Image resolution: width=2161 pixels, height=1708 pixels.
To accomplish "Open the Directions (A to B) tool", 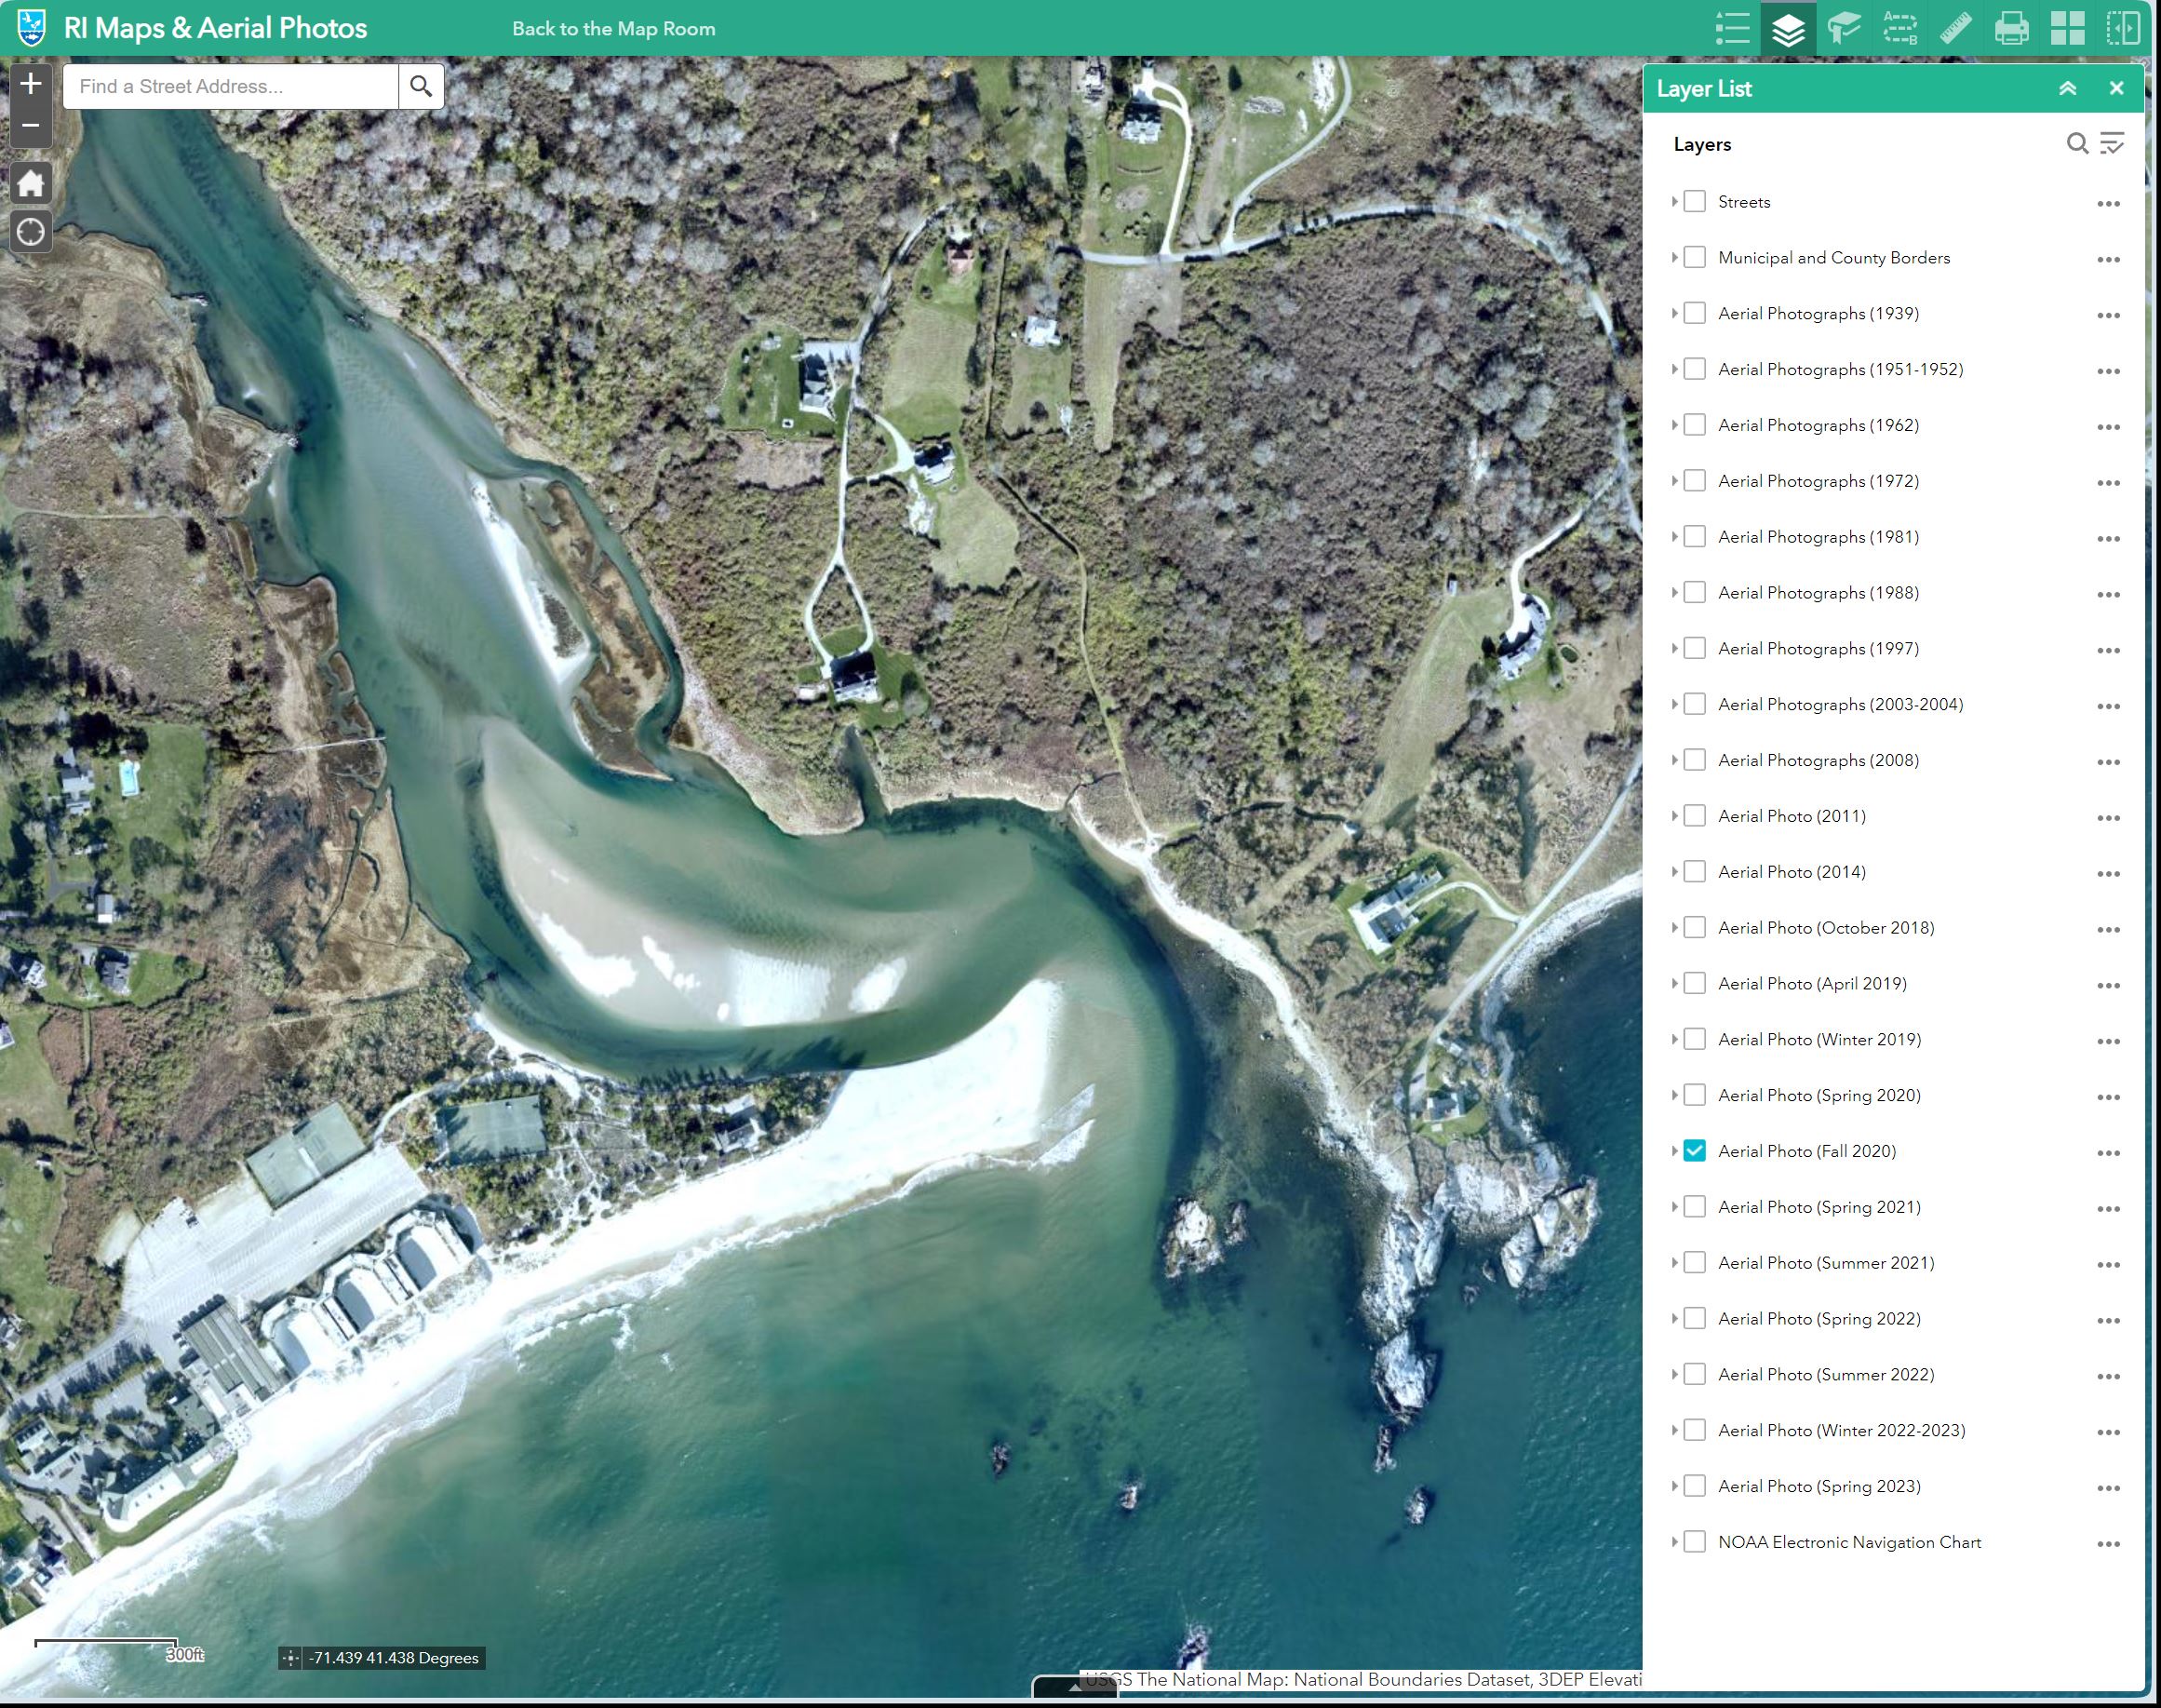I will (1899, 29).
